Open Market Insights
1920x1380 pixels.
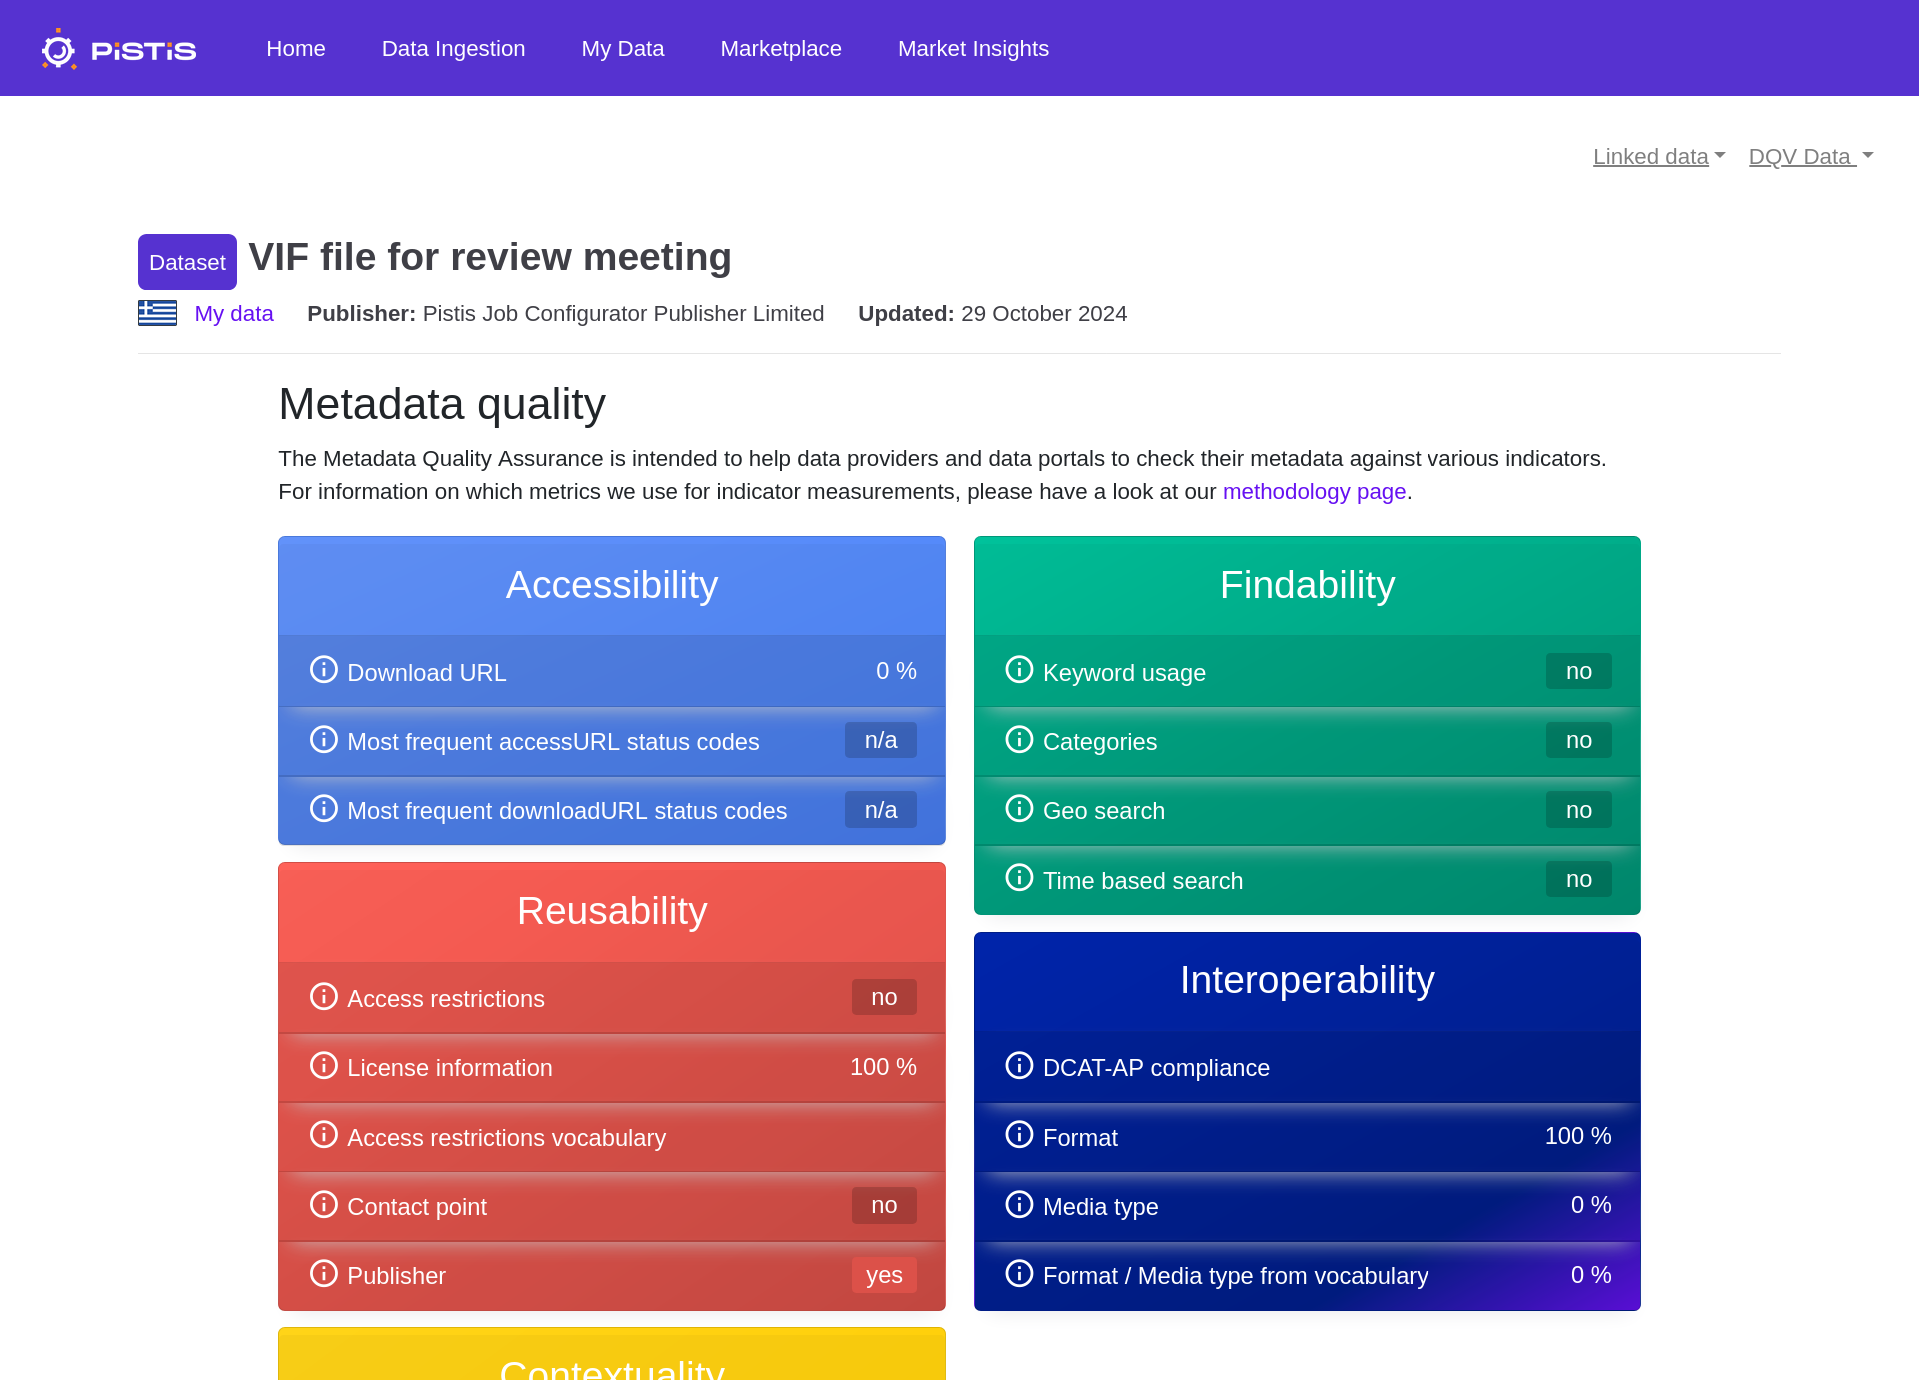tap(973, 49)
